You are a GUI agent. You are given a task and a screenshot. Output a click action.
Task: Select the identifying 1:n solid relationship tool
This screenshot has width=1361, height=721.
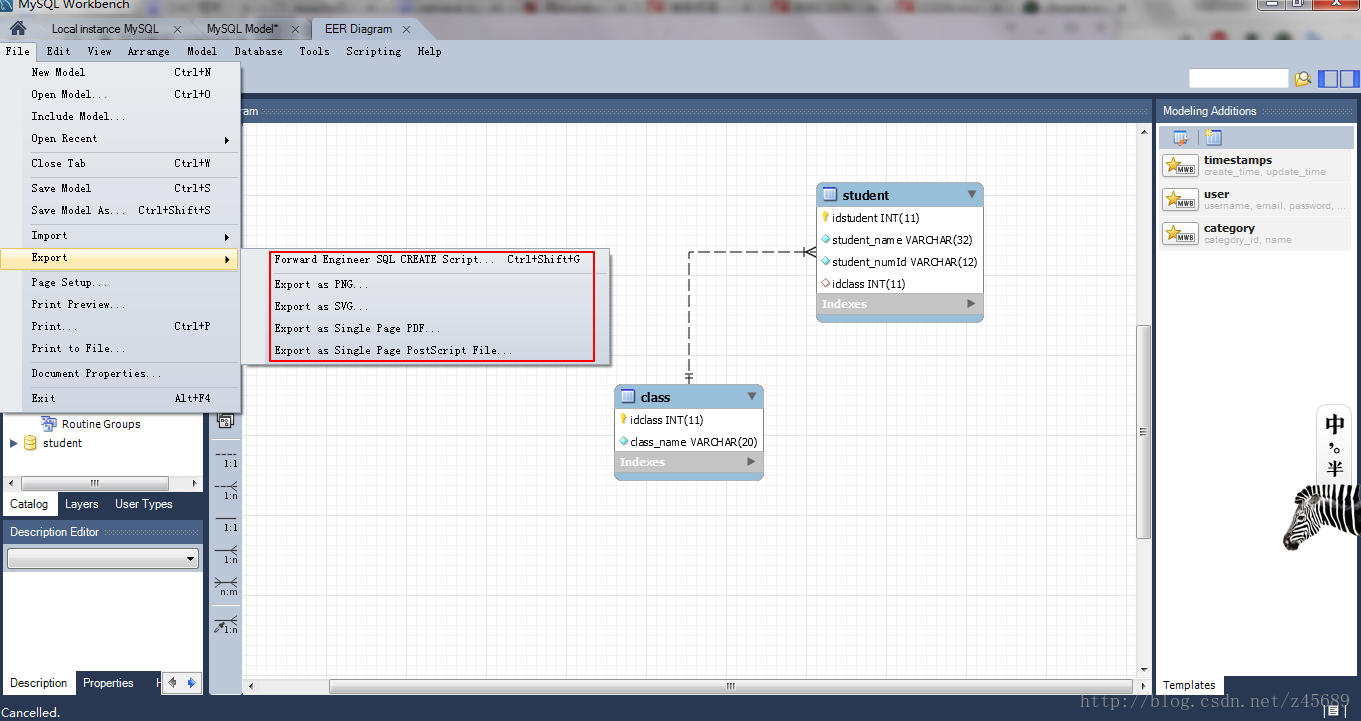tap(226, 554)
